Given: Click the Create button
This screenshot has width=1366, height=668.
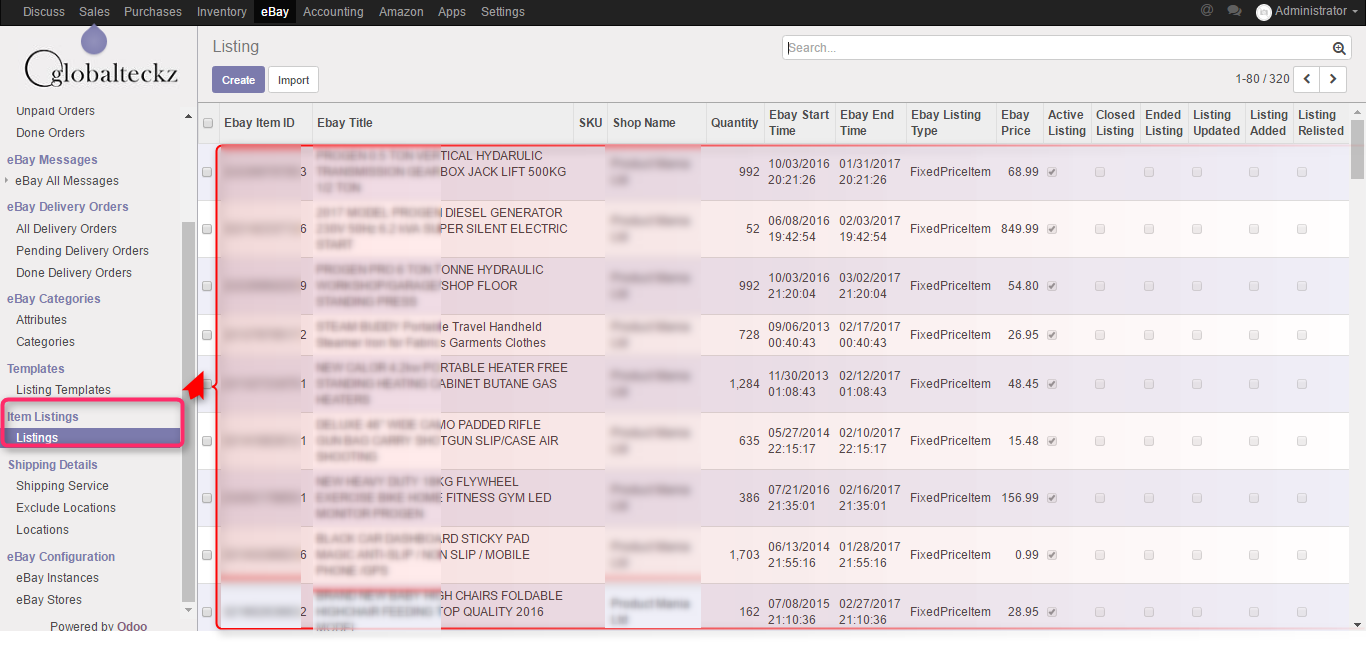Looking at the screenshot, I should 238,80.
